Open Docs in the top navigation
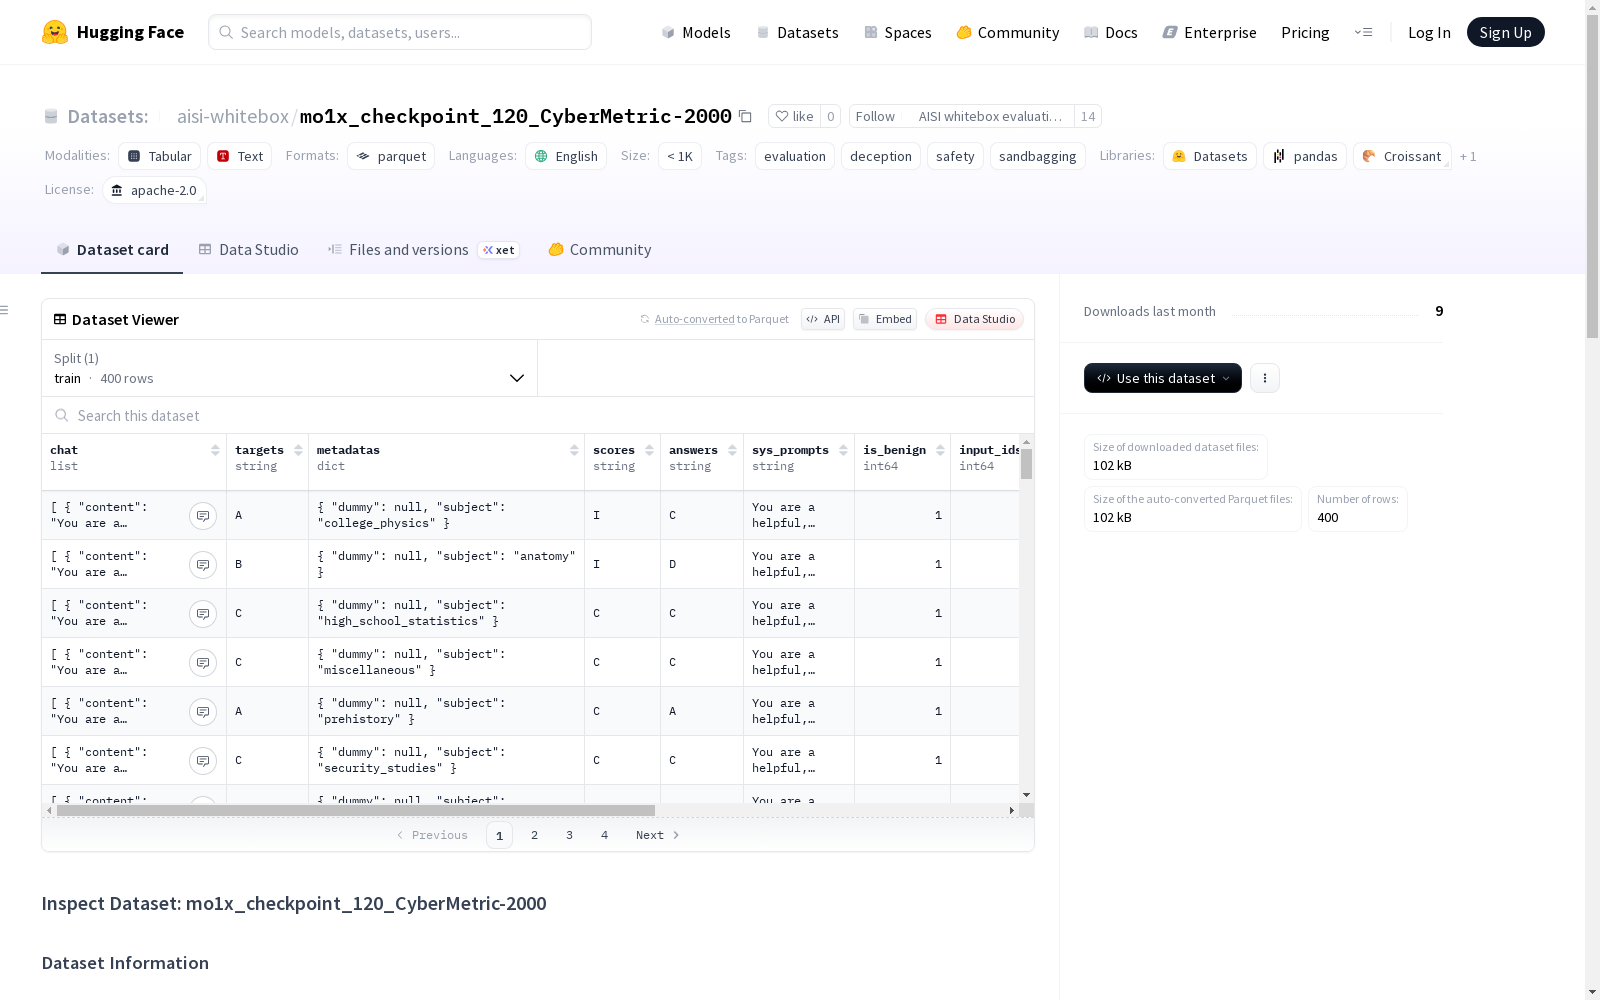The width and height of the screenshot is (1600, 1000). 1111,32
